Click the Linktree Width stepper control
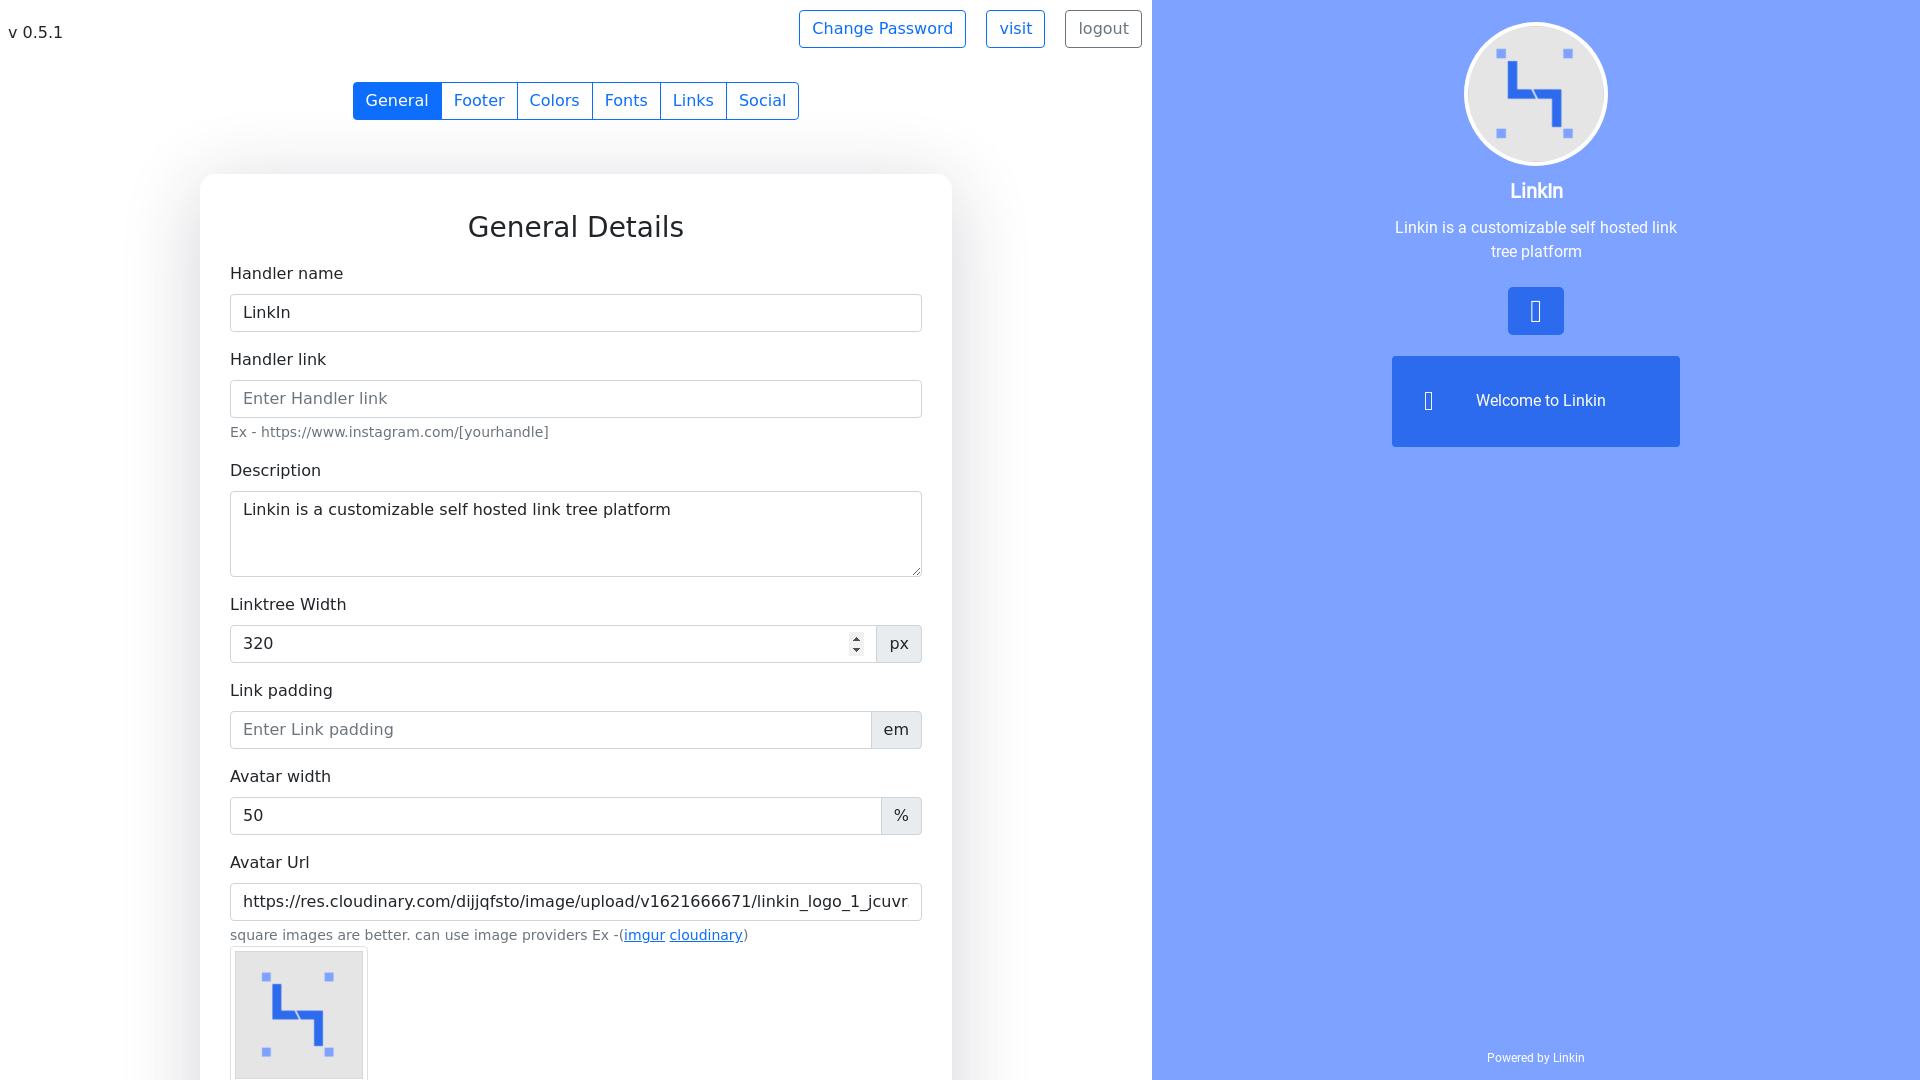The height and width of the screenshot is (1080, 1920). click(856, 644)
